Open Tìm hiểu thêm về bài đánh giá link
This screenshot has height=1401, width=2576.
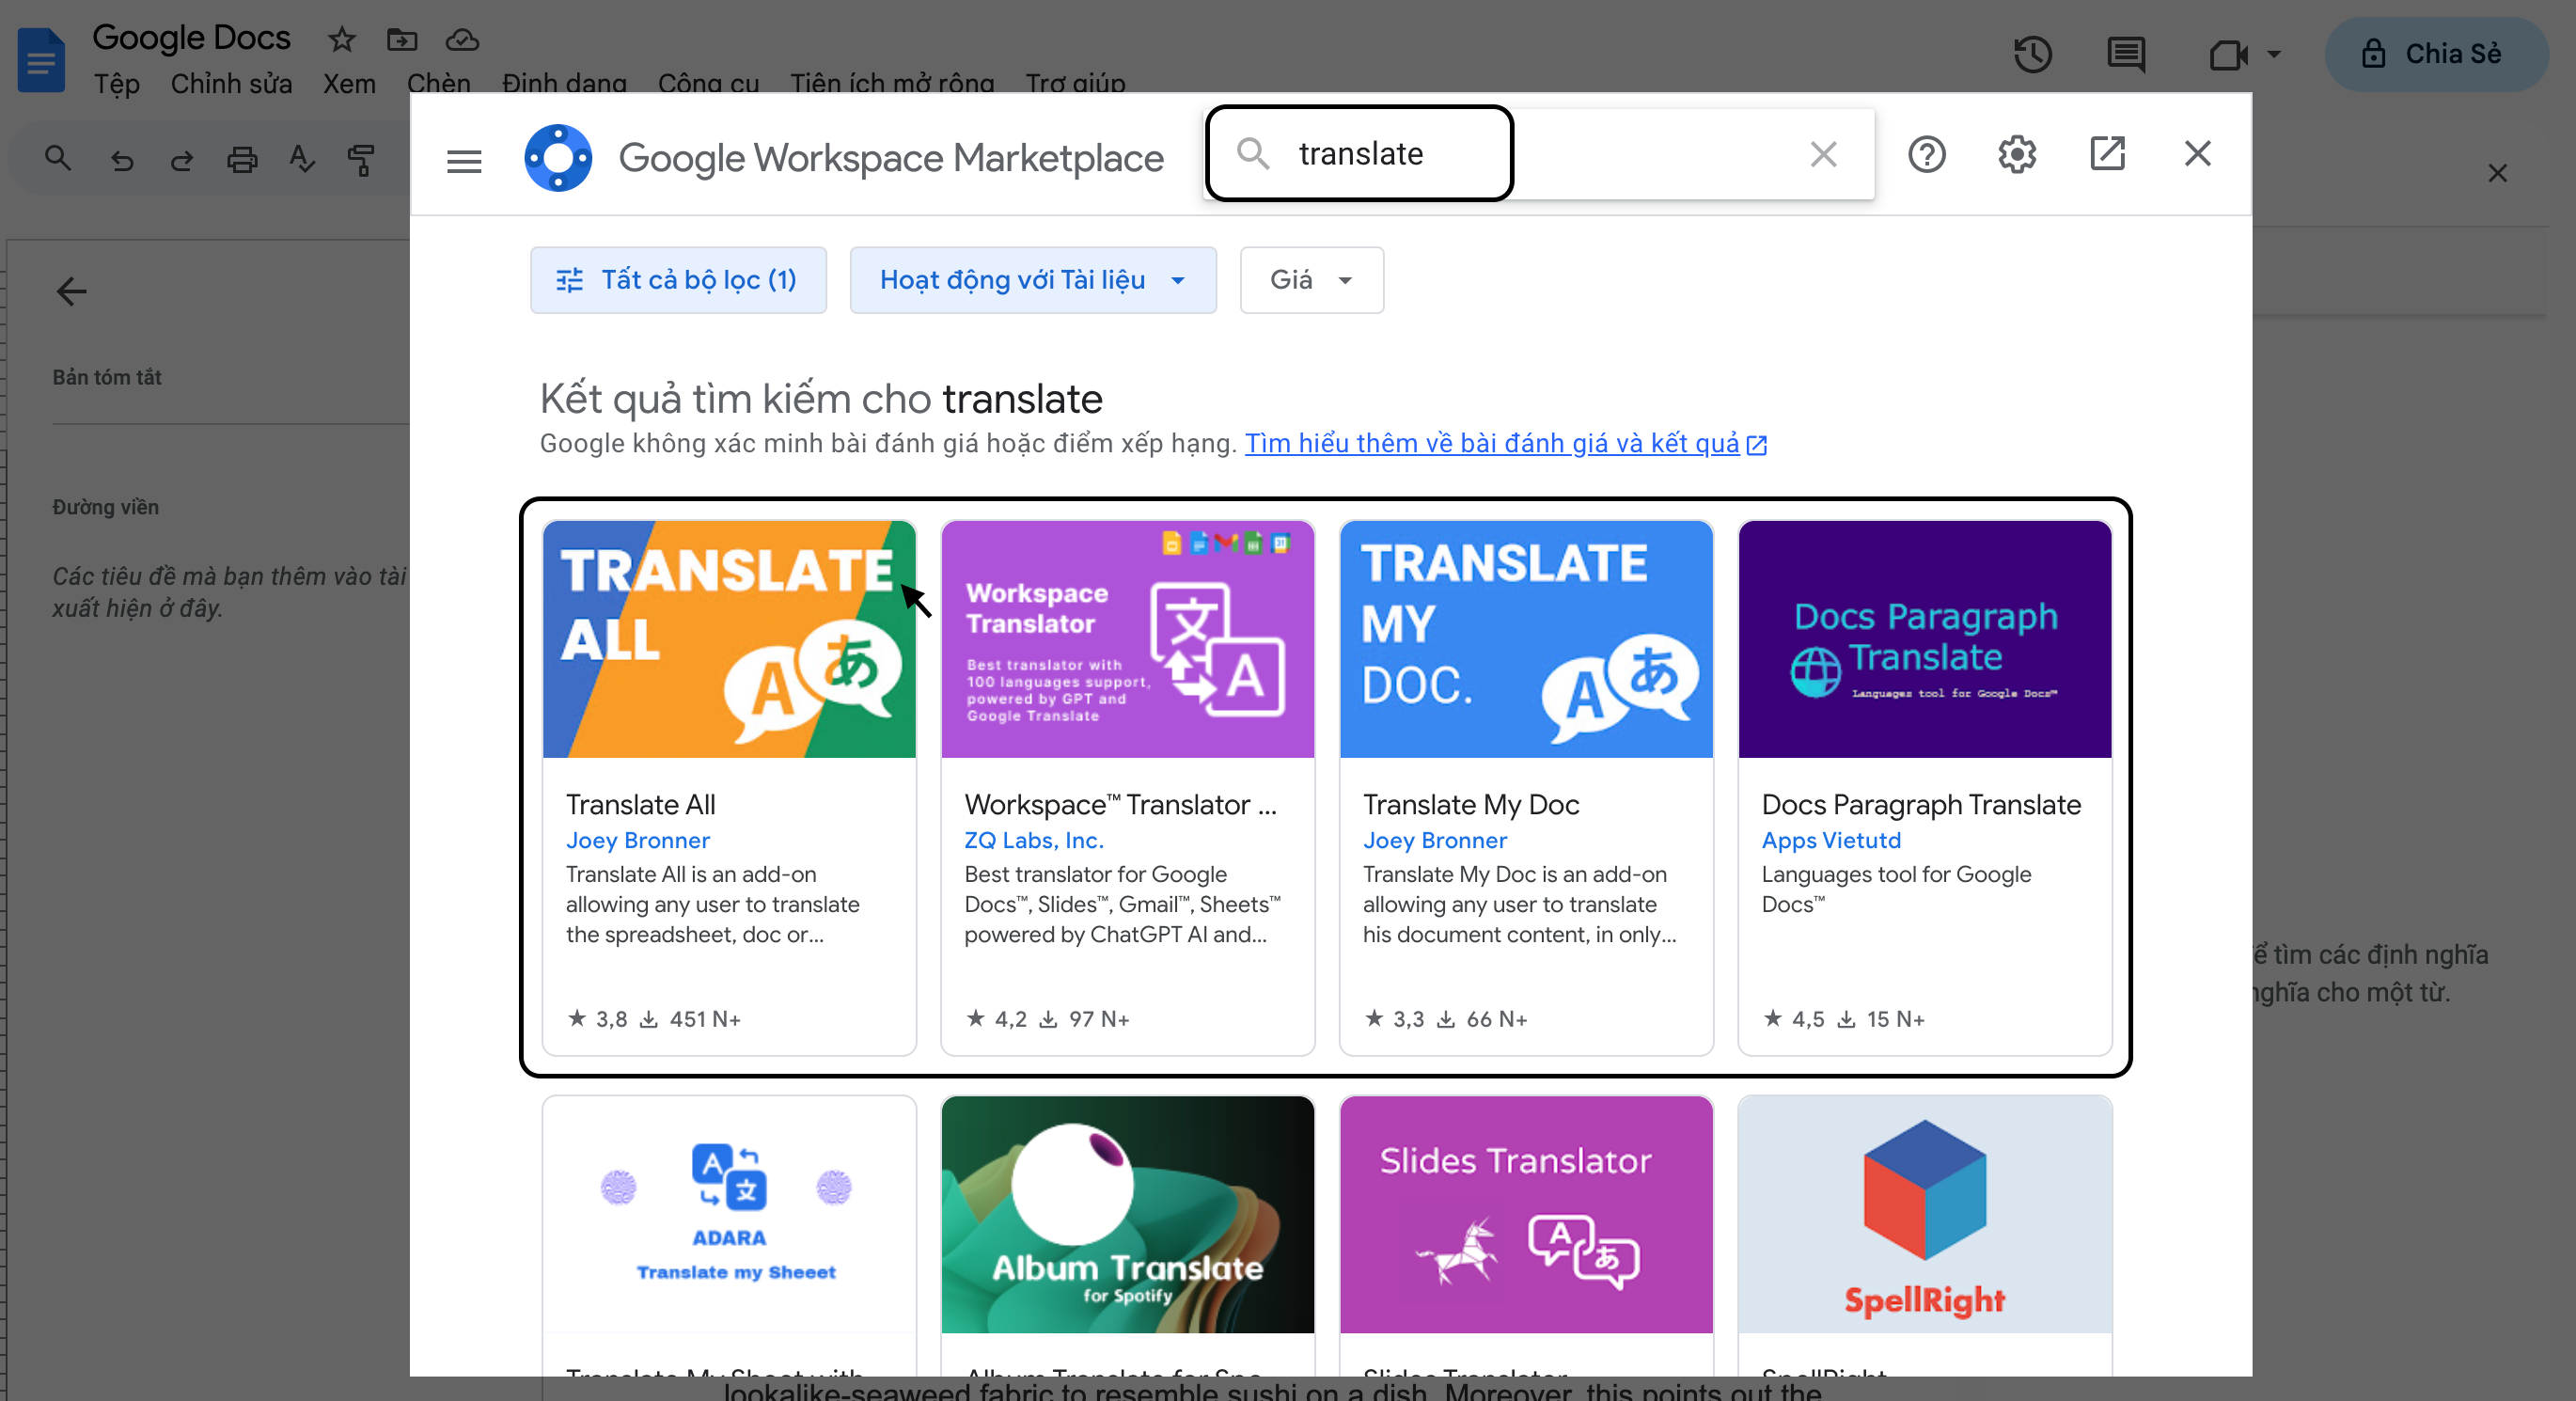[x=1491, y=443]
